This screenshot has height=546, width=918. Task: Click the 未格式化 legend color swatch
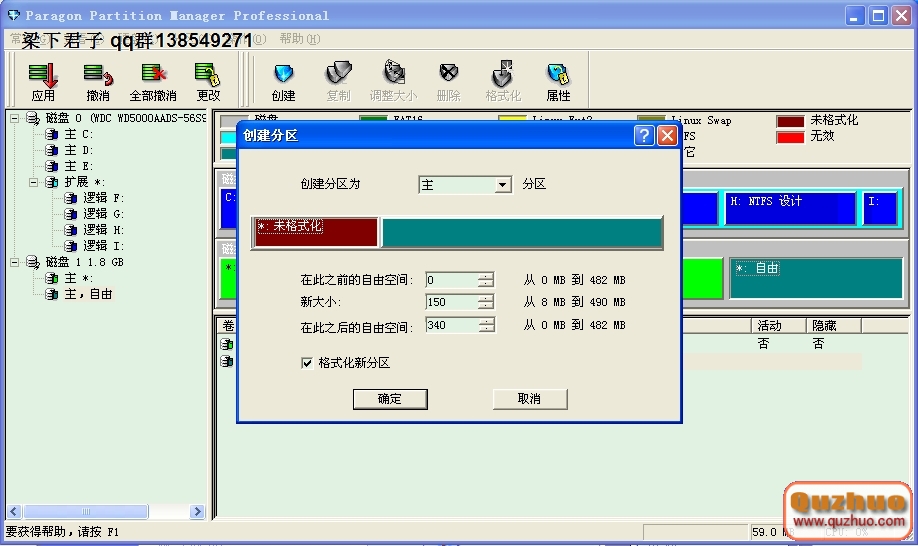pos(790,121)
